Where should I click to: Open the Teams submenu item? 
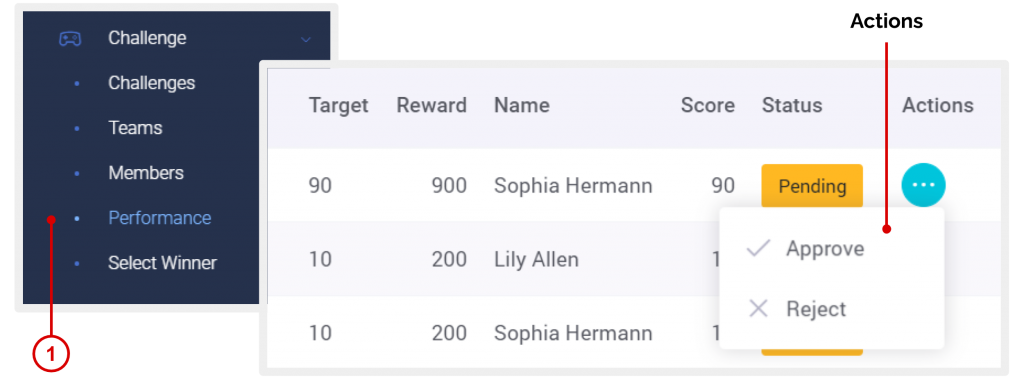pyautogui.click(x=135, y=127)
